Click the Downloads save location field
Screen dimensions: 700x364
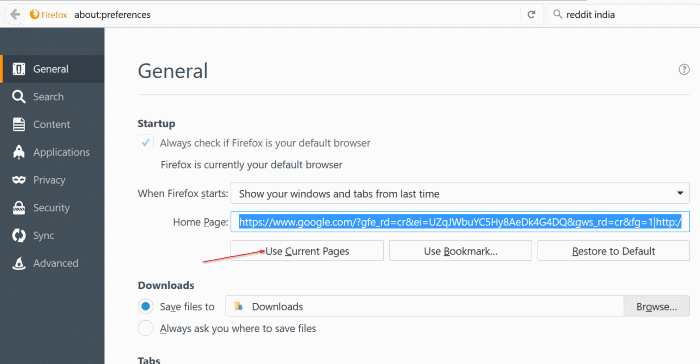pyautogui.click(x=424, y=306)
